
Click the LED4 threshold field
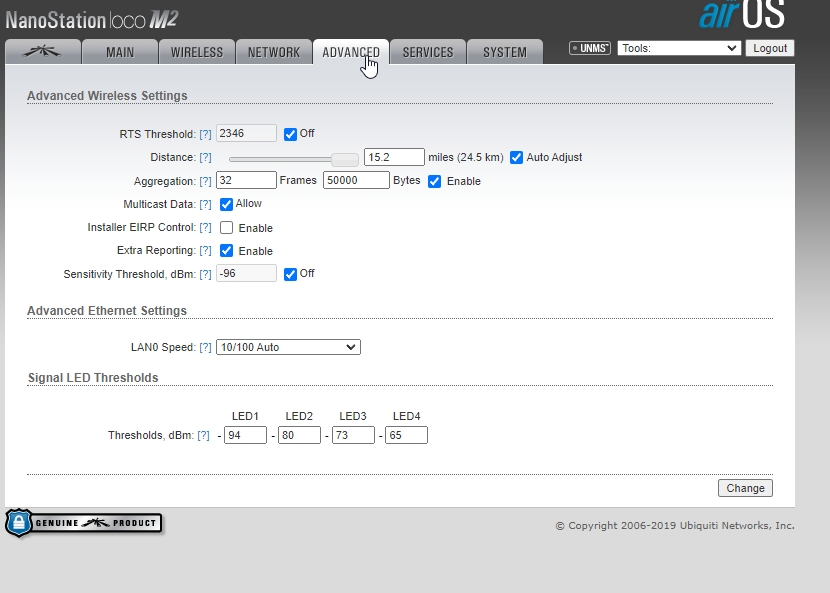point(406,435)
